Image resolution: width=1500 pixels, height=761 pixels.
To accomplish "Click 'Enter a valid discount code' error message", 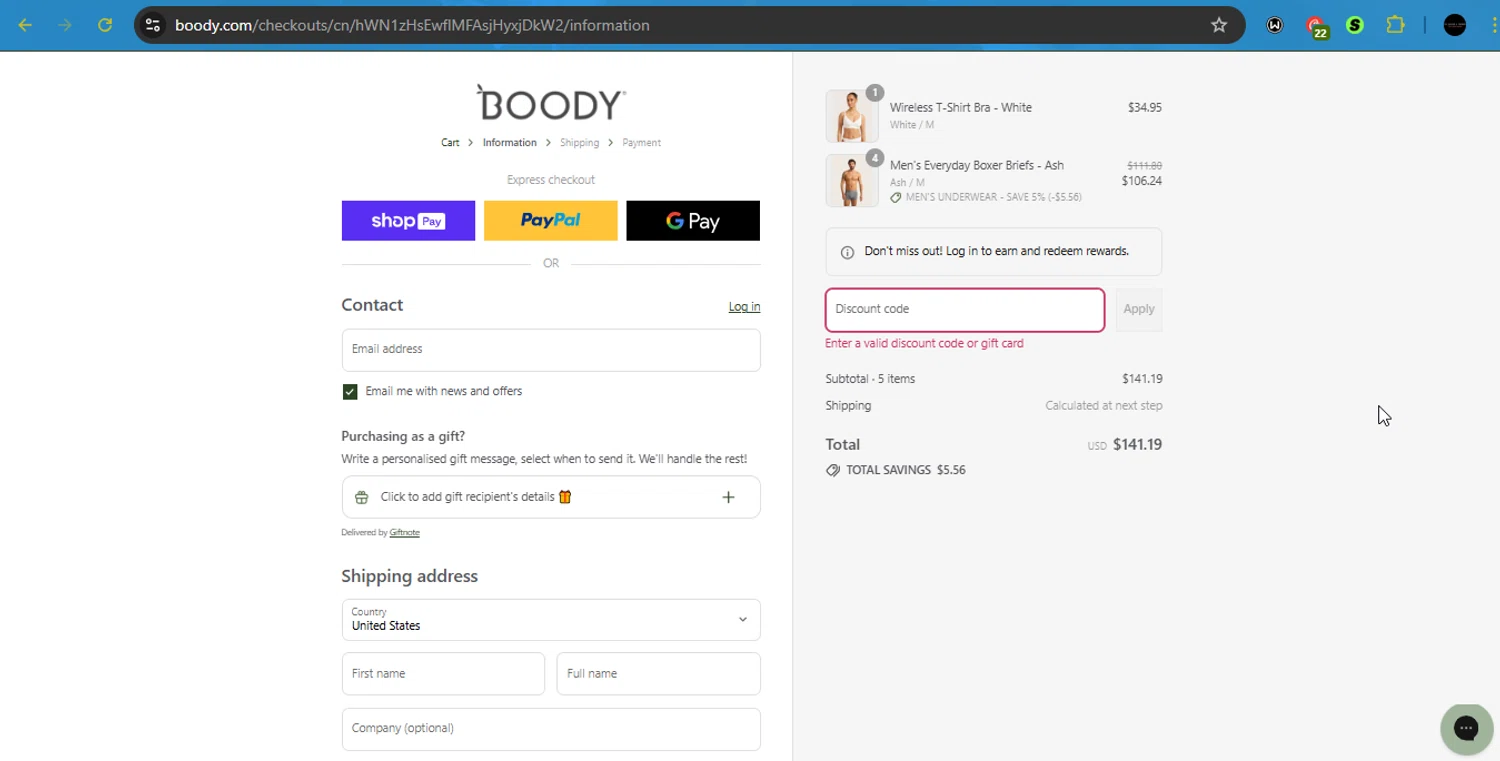I will (924, 344).
